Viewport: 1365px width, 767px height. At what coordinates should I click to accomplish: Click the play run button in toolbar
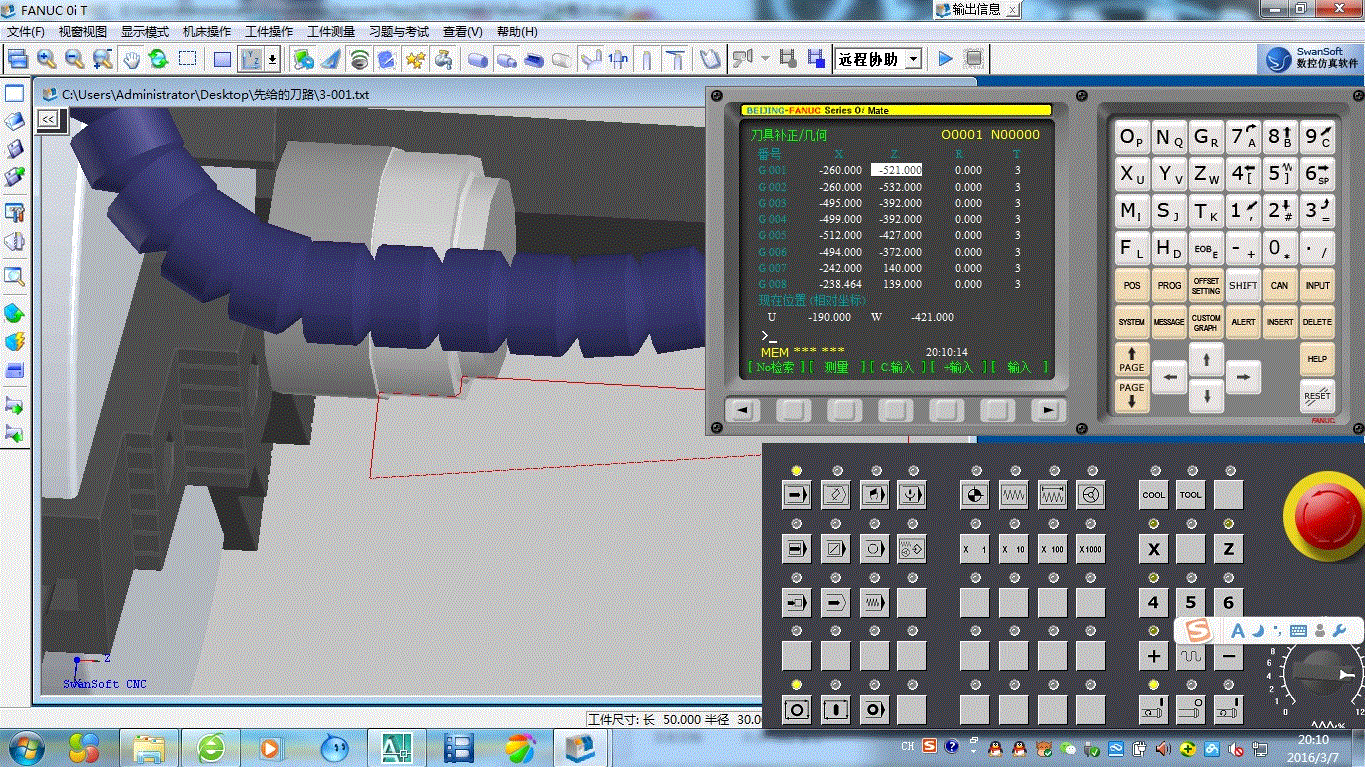click(945, 59)
